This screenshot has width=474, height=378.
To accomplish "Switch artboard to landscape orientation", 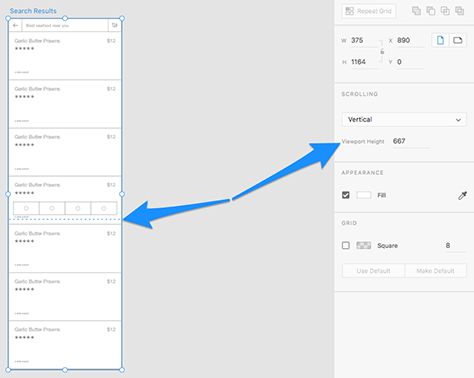I will (458, 41).
